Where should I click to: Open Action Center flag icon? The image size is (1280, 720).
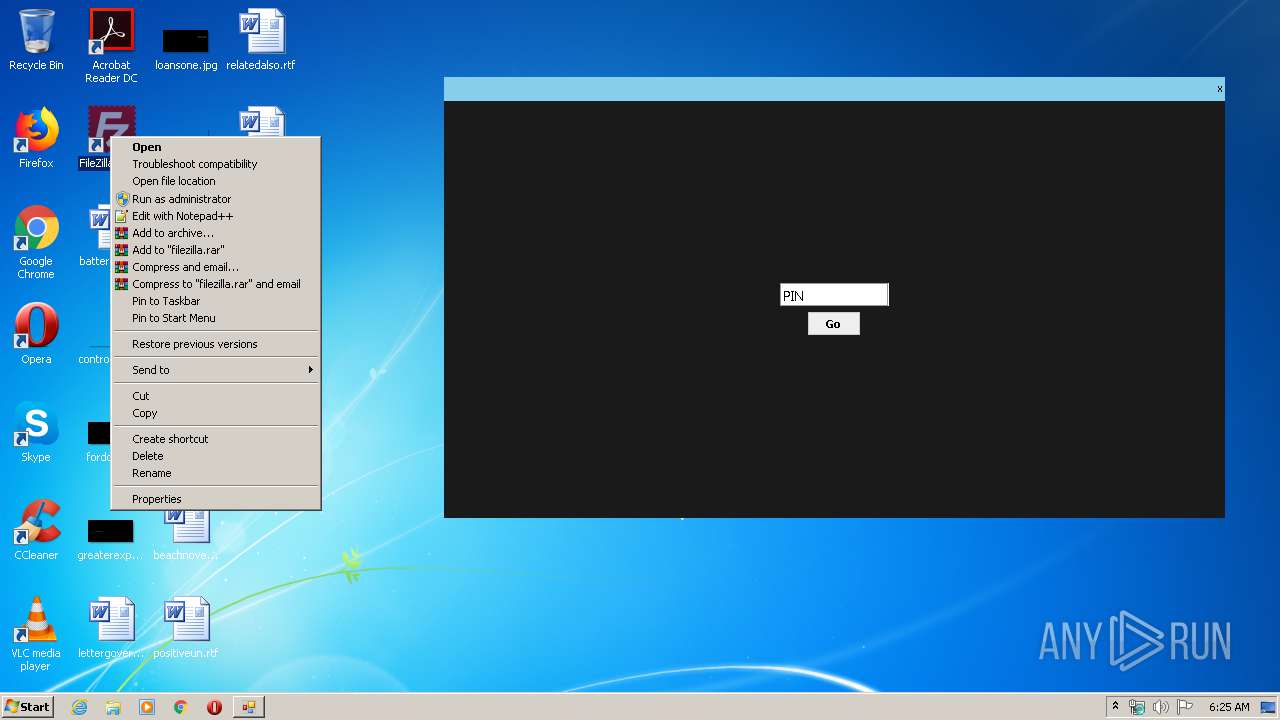pyautogui.click(x=1185, y=707)
